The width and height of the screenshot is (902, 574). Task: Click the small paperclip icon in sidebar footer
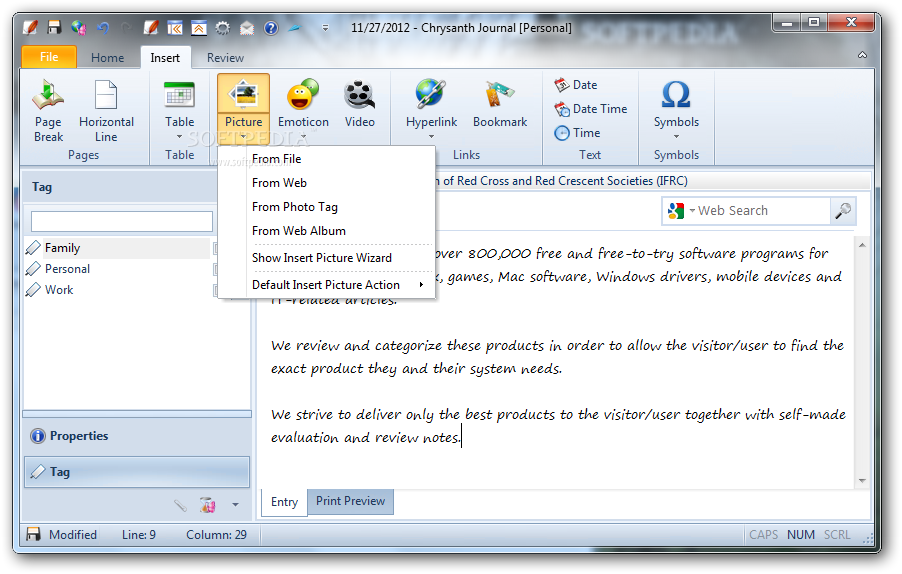(181, 505)
